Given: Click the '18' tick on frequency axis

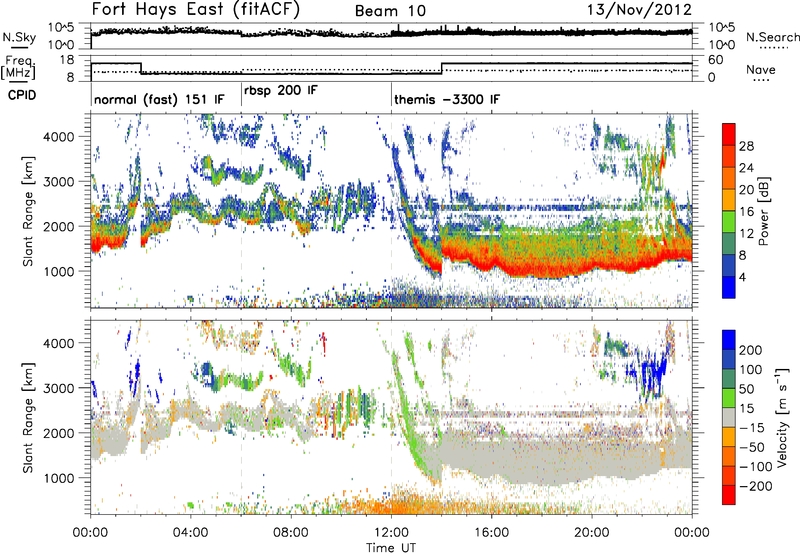Looking at the screenshot, I should tap(67, 60).
